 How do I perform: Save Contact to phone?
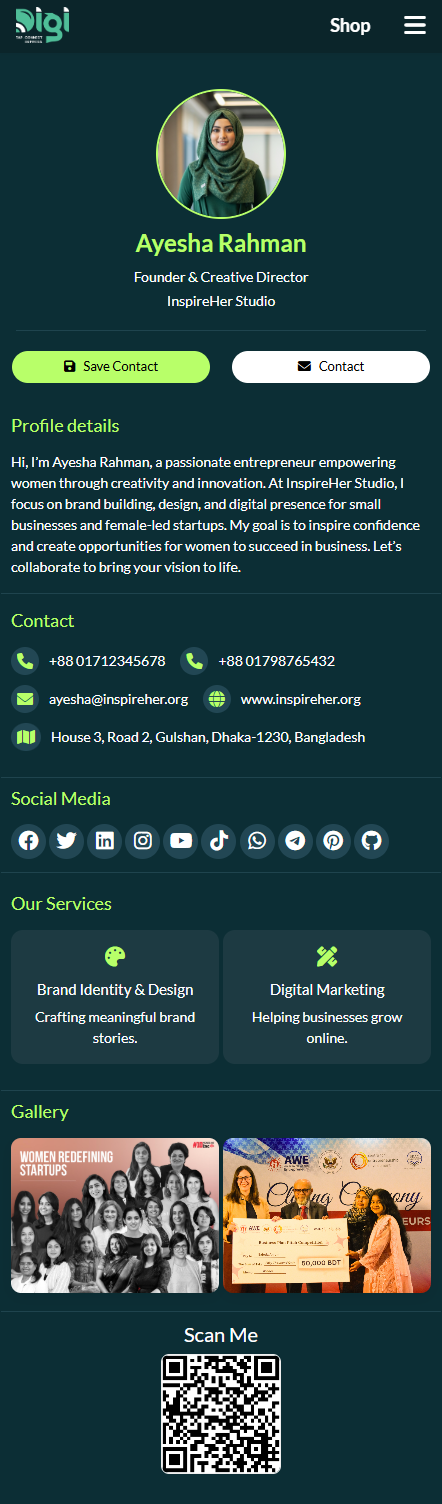111,367
